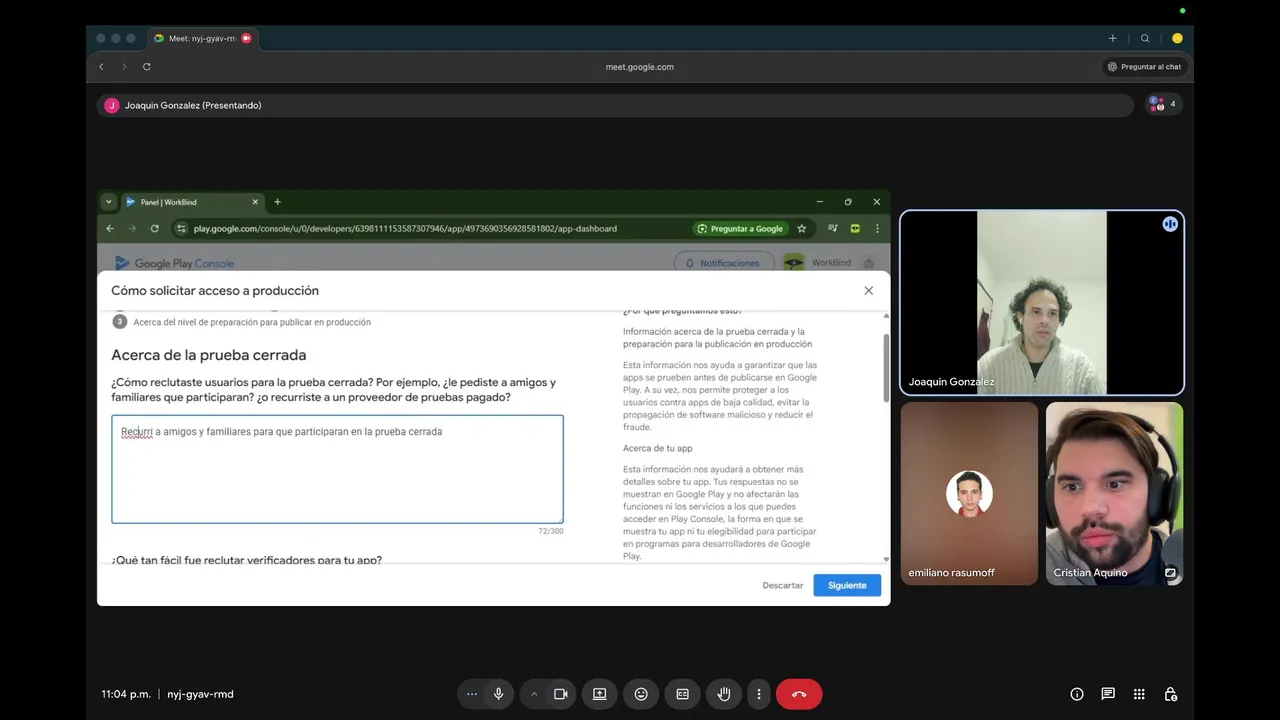Viewport: 1280px width, 720px height.
Task: Close the Cómo solicitar acceso dialog
Action: tap(868, 290)
